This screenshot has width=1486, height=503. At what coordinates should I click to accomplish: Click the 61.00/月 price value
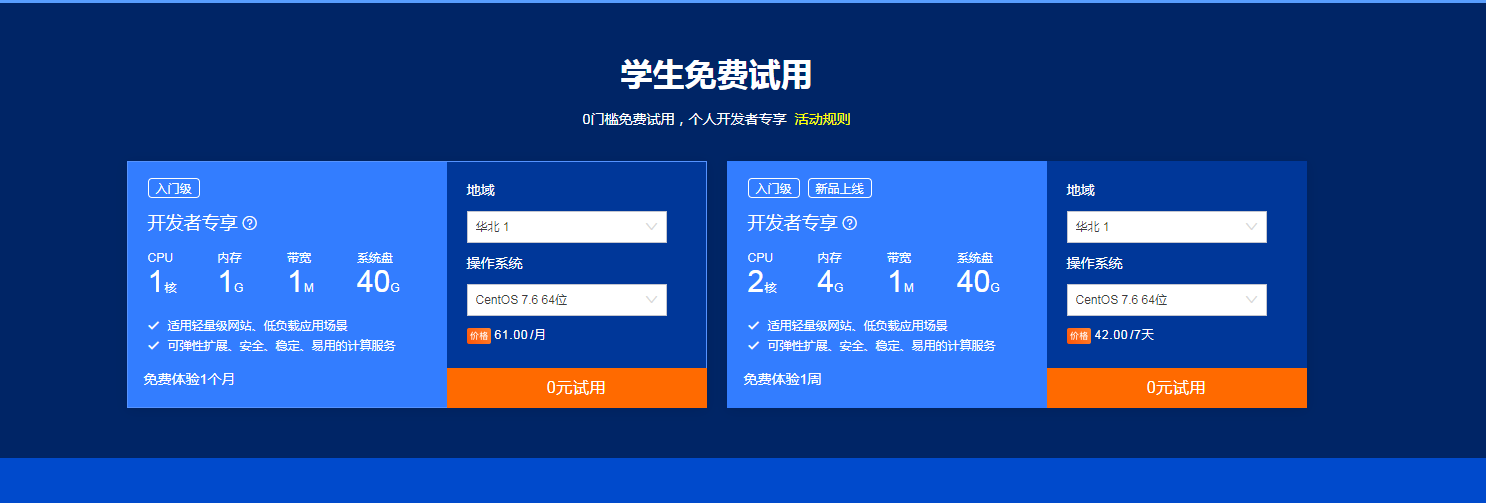tap(520, 335)
